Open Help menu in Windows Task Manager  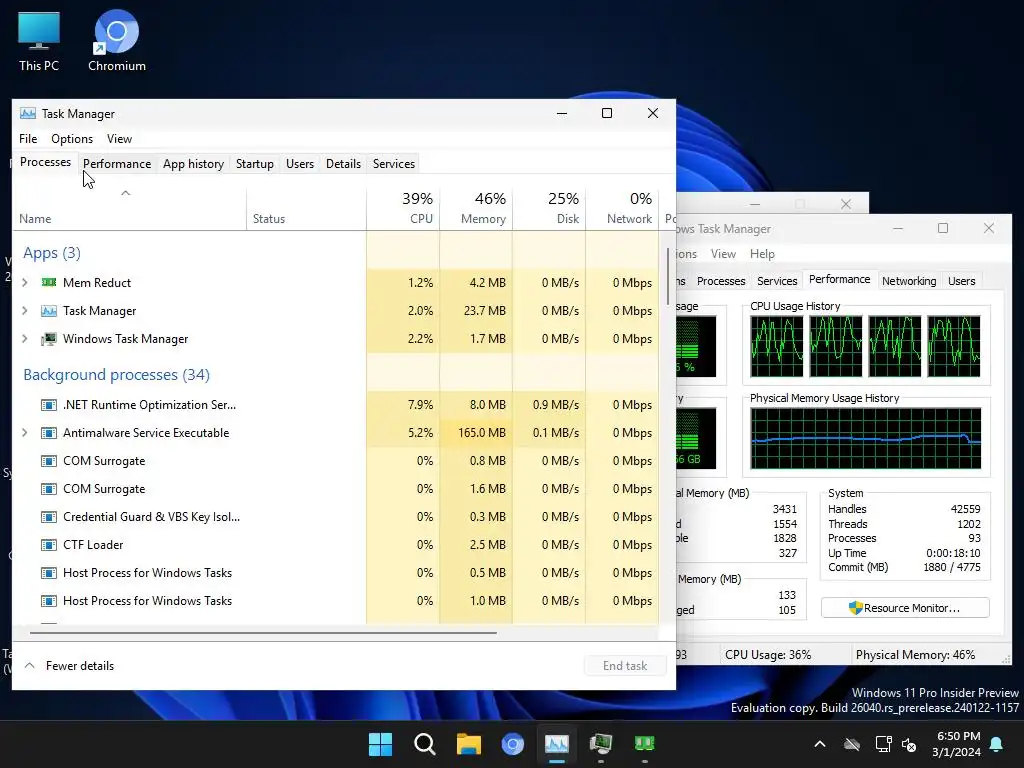[x=762, y=254]
